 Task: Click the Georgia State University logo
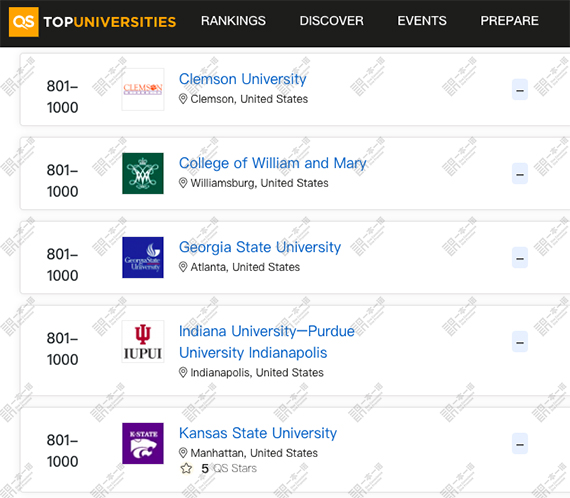143,257
